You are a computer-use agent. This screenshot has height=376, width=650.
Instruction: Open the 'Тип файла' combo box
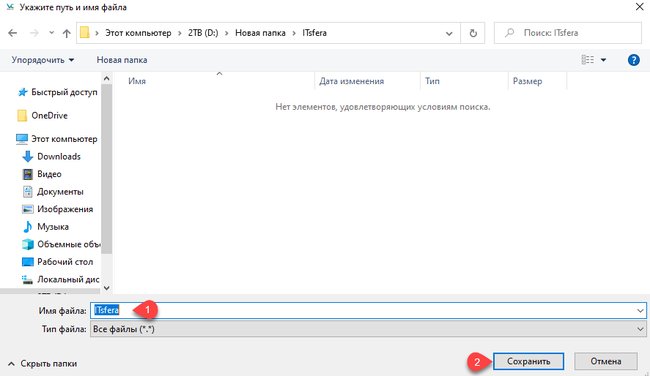[x=368, y=329]
